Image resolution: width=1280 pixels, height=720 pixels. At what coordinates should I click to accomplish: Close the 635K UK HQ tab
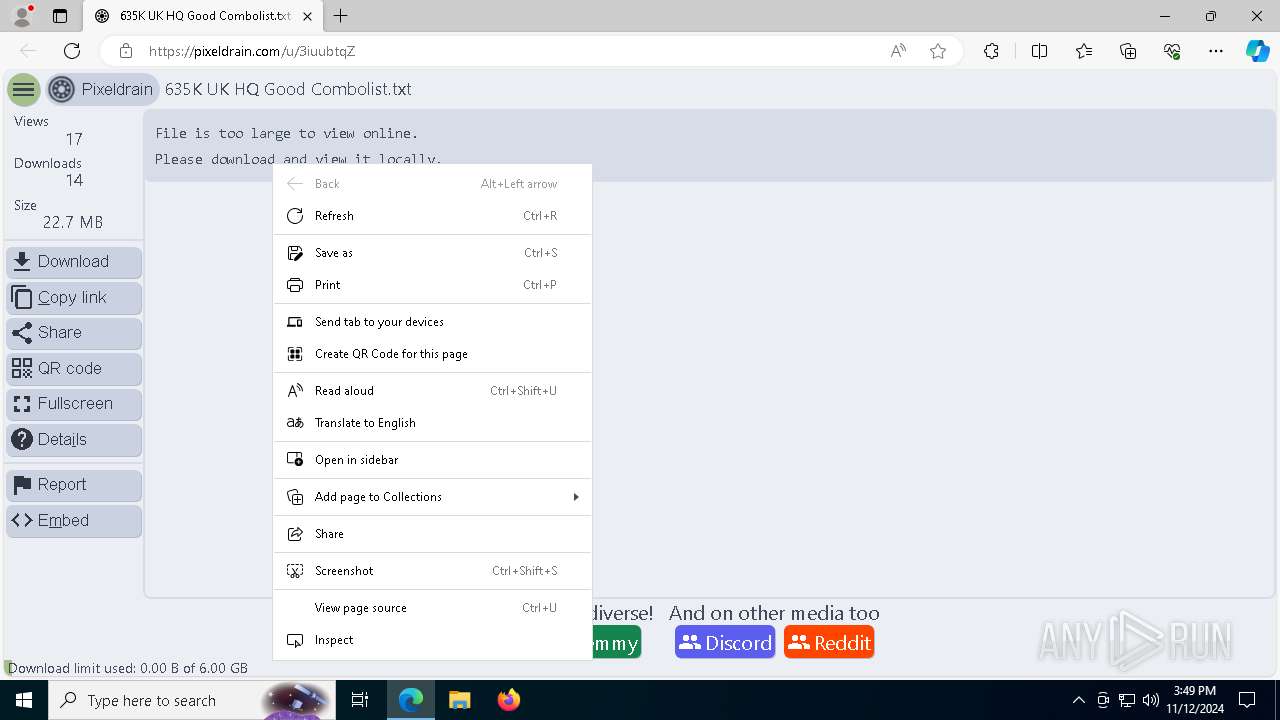308,16
